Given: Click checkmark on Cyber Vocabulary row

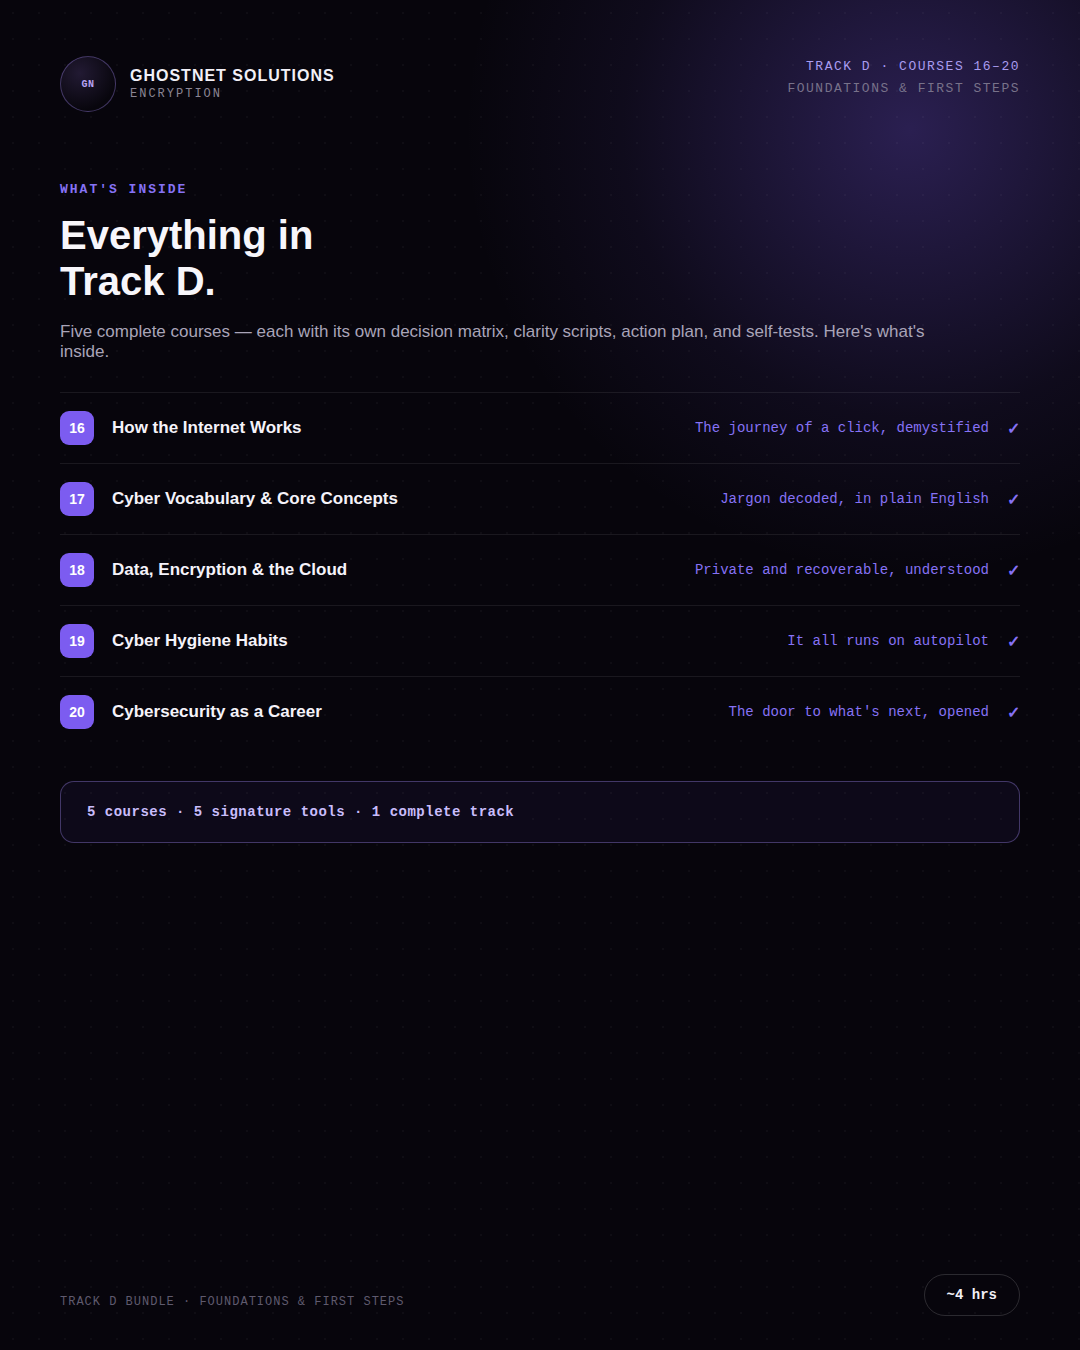Looking at the screenshot, I should click(1013, 499).
